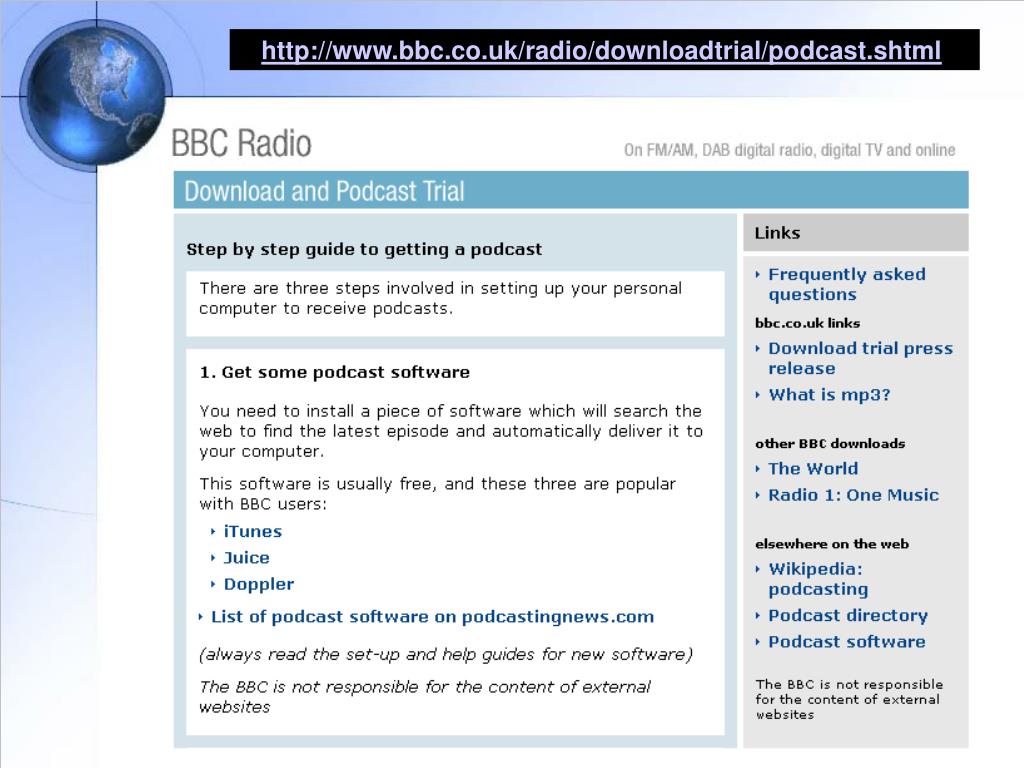Click 'You need to install a piece of software' paragraph
1024x768 pixels.
pyautogui.click(x=451, y=431)
